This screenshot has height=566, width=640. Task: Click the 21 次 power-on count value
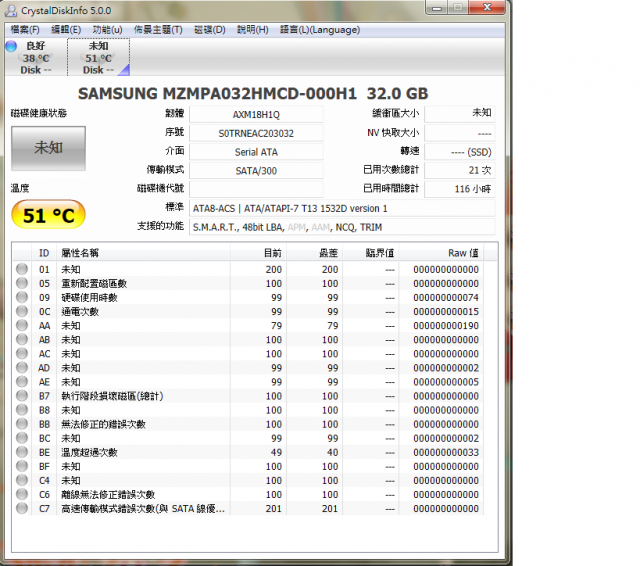pyautogui.click(x=460, y=170)
